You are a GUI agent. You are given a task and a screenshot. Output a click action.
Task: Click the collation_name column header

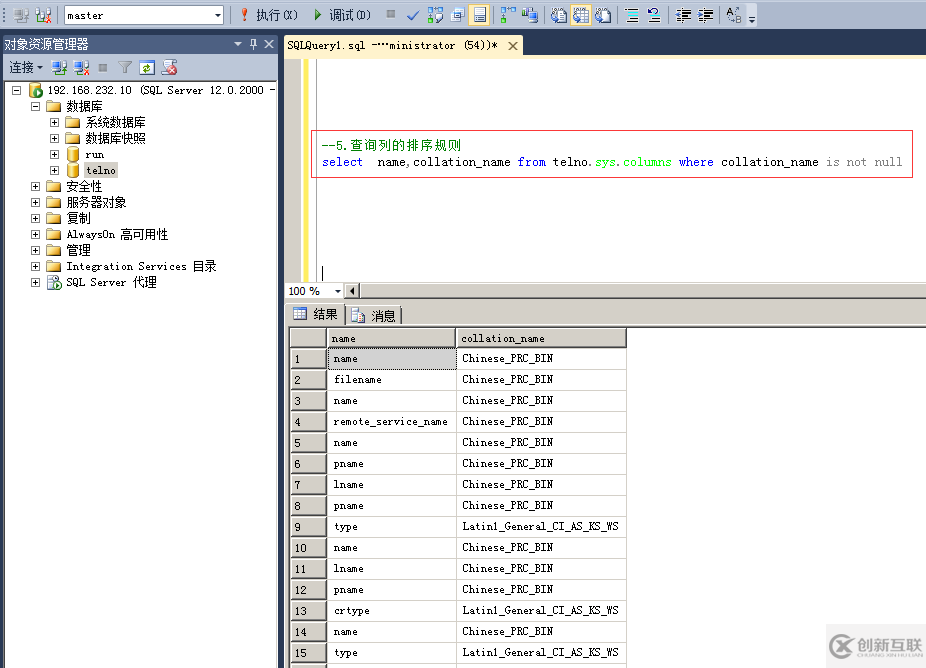click(x=541, y=338)
